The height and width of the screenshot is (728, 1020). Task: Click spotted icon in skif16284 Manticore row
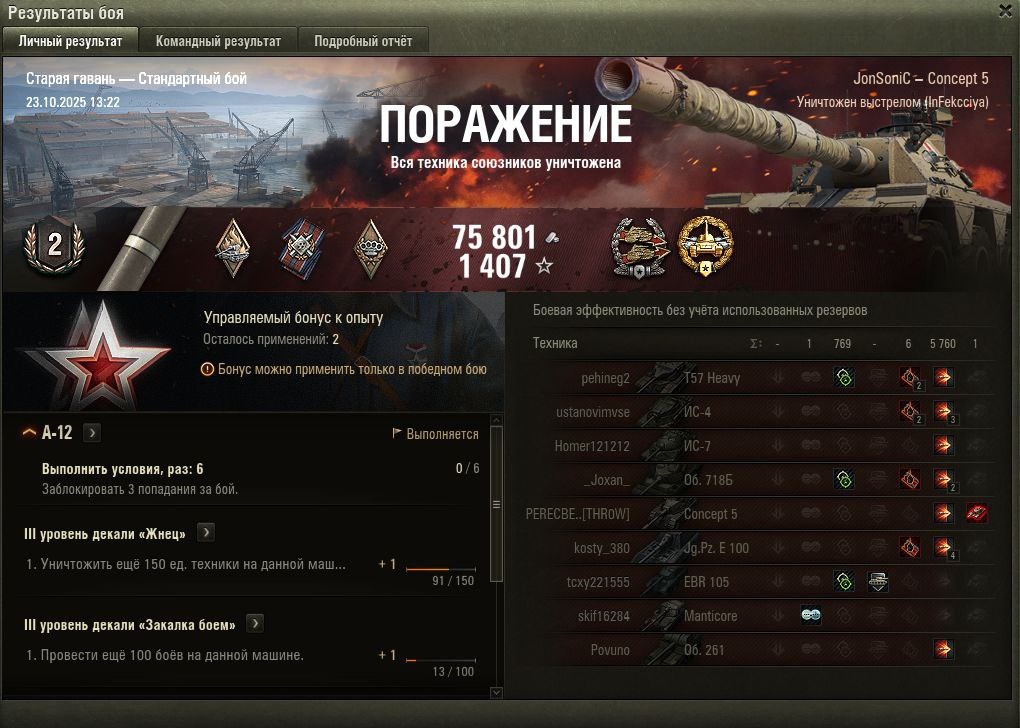coord(811,615)
